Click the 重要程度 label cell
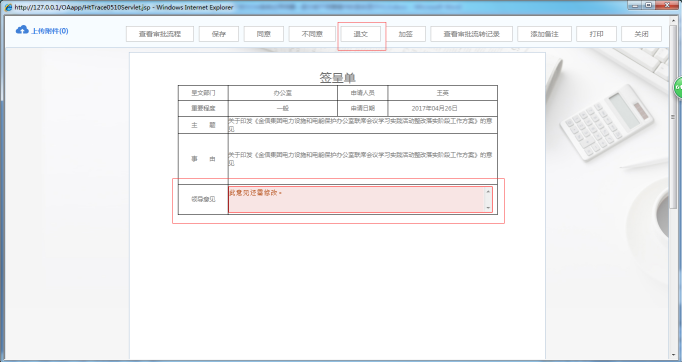The width and height of the screenshot is (682, 362). pyautogui.click(x=203, y=108)
